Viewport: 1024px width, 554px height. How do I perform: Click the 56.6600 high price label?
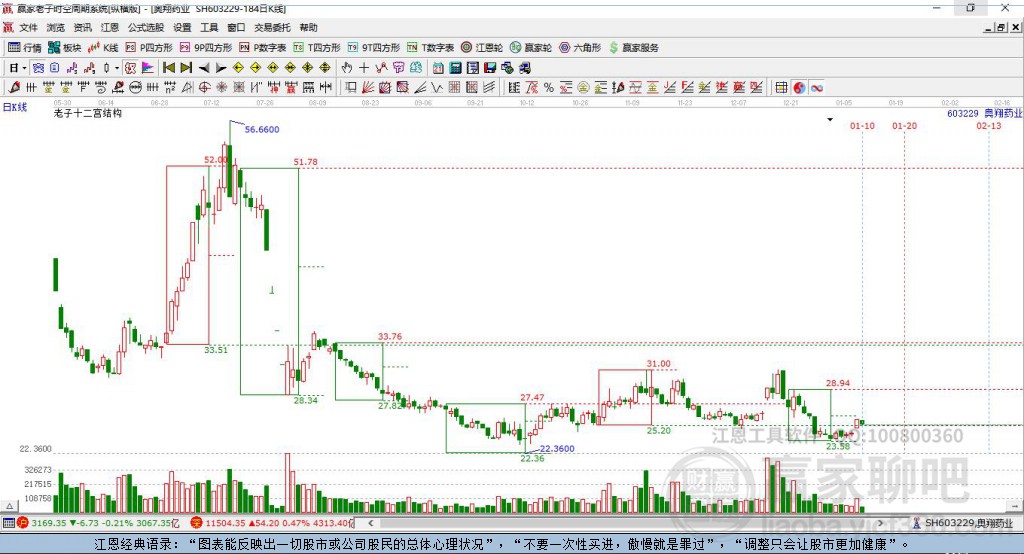[262, 130]
